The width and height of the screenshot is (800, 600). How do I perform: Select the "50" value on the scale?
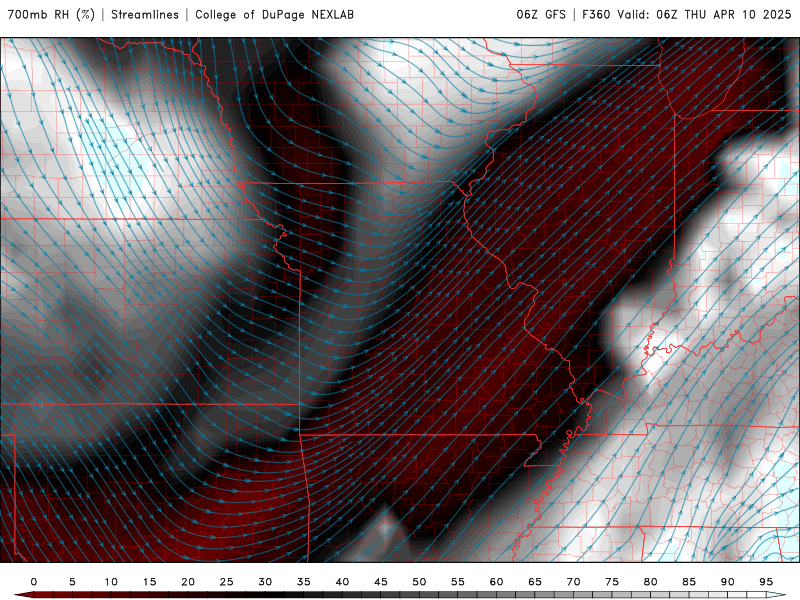[x=419, y=582]
